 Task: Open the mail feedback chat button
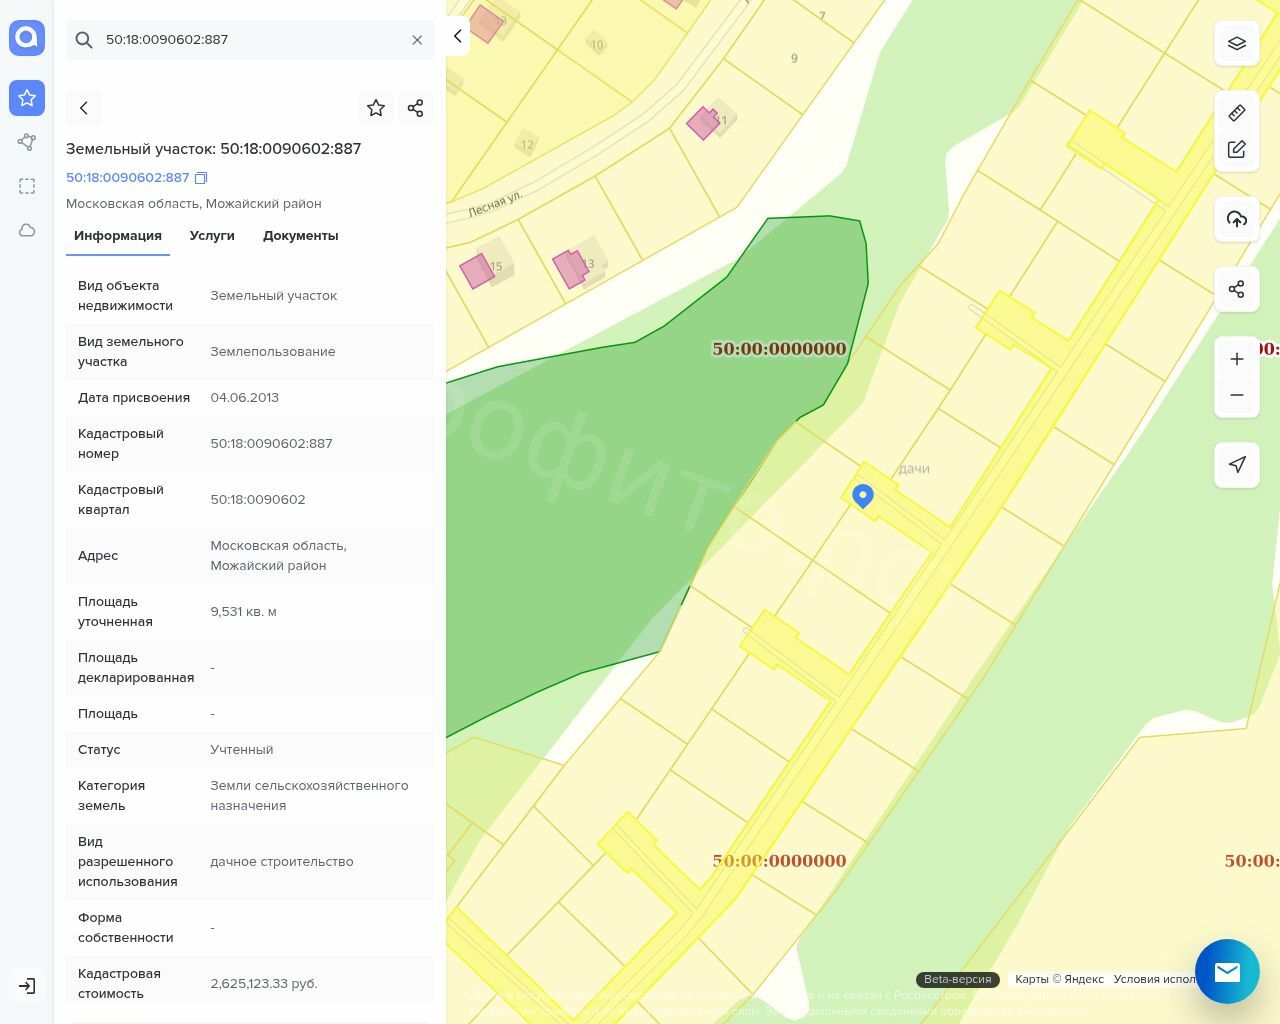1227,971
